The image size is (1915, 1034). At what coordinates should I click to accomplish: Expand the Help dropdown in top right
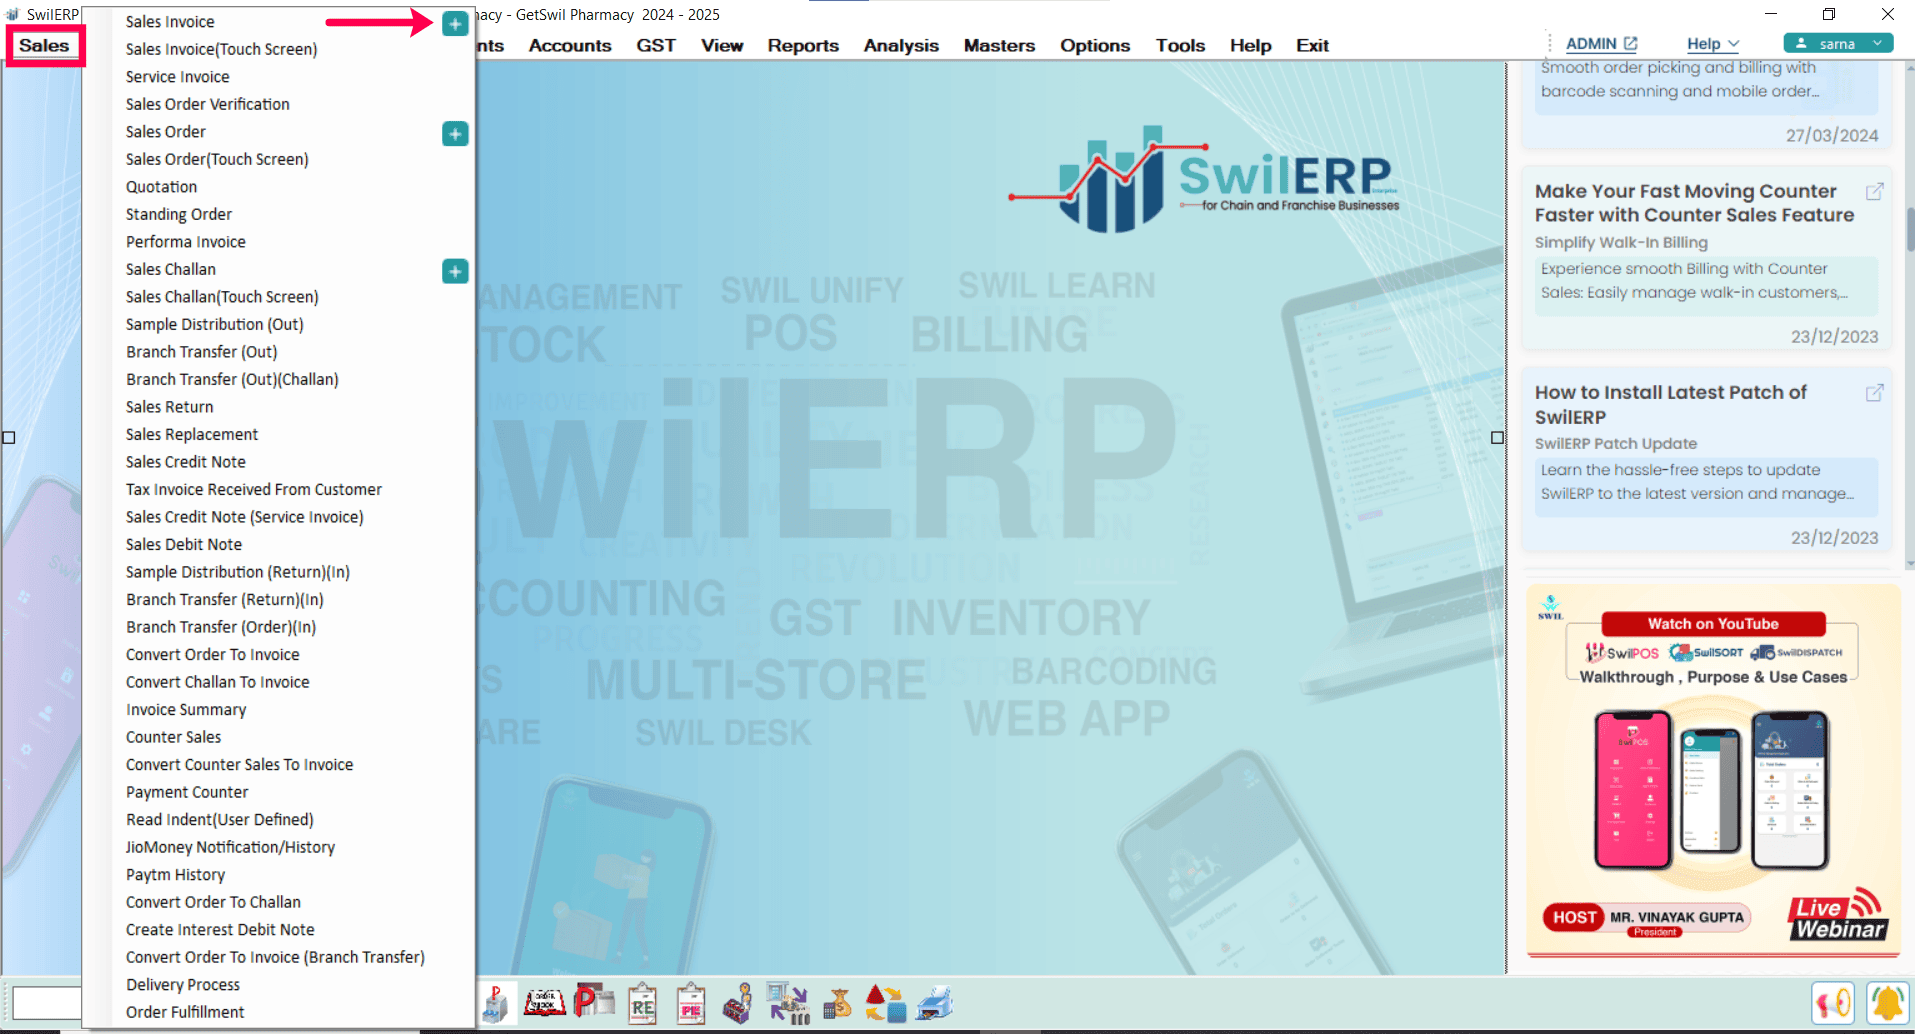point(1713,44)
